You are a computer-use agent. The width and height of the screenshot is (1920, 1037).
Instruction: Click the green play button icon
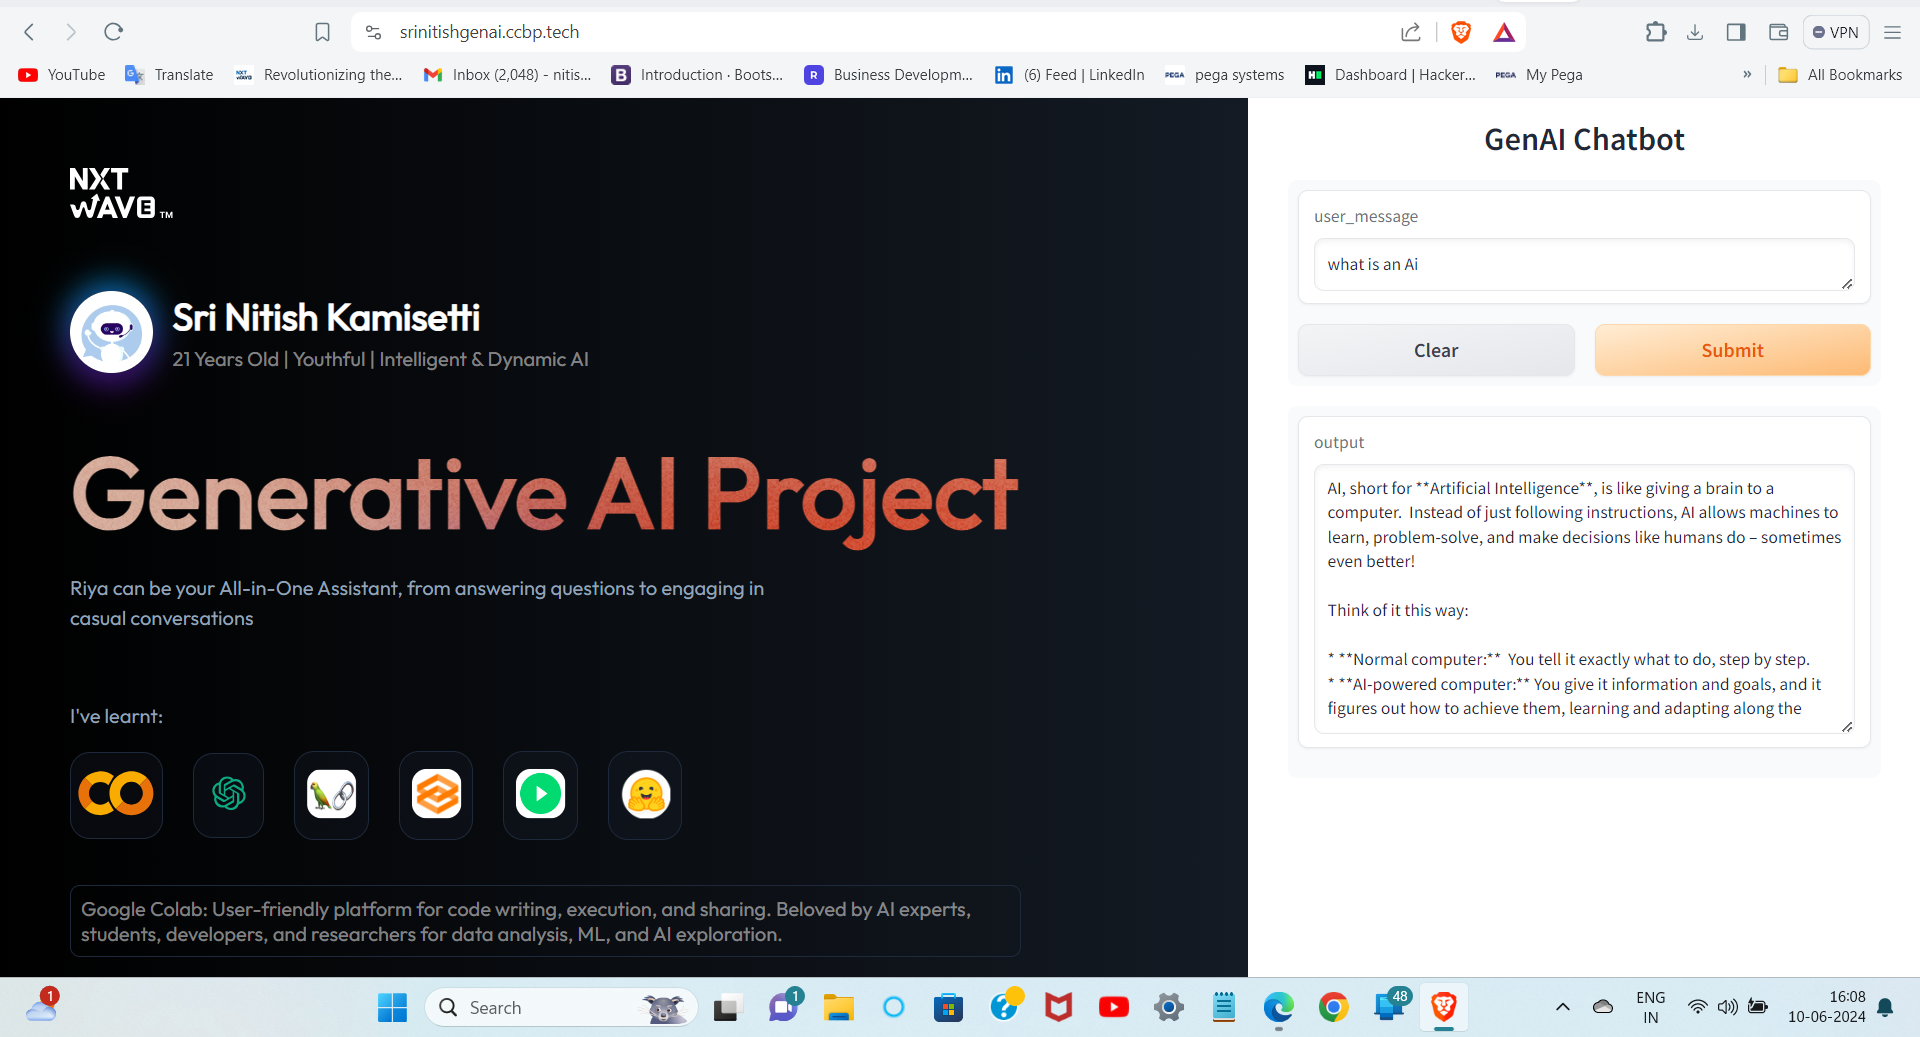tap(540, 795)
